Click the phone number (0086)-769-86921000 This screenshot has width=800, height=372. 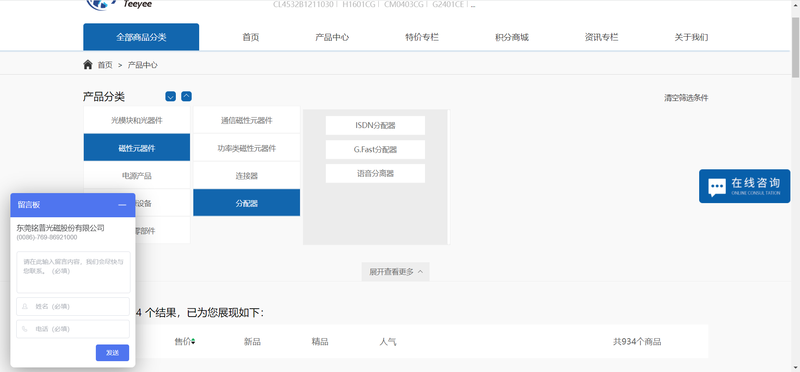pyautogui.click(x=47, y=237)
